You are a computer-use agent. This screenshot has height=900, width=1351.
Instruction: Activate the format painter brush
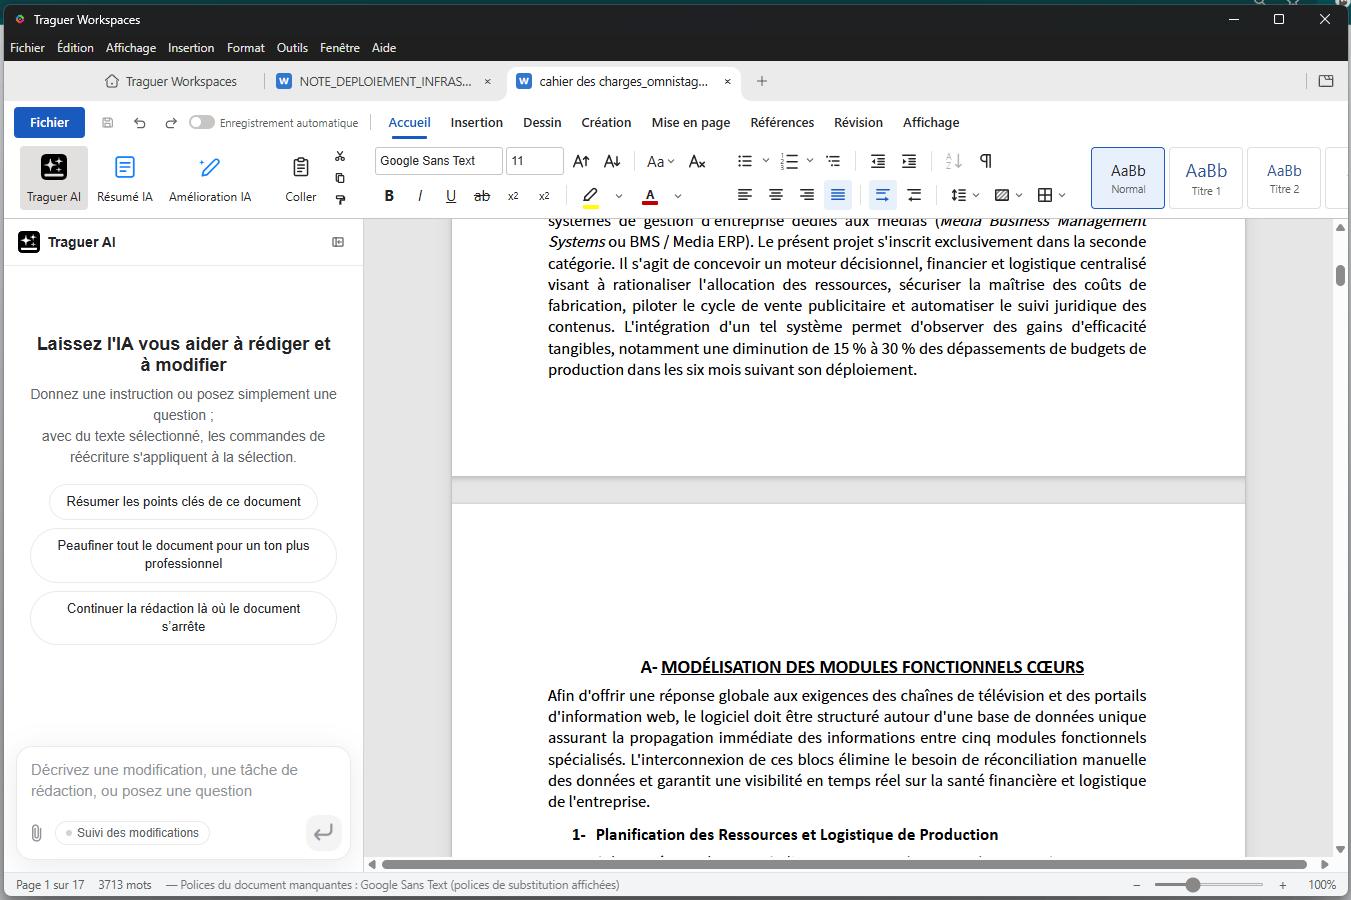340,199
